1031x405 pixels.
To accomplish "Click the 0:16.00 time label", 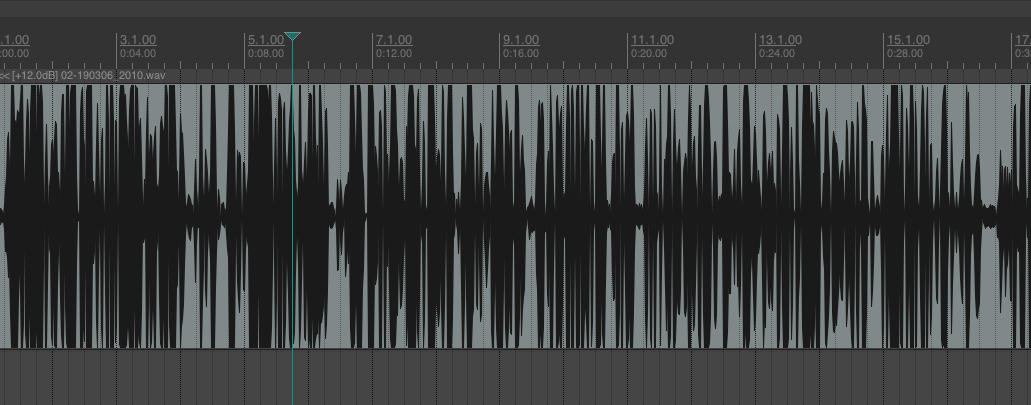I will [x=520, y=53].
